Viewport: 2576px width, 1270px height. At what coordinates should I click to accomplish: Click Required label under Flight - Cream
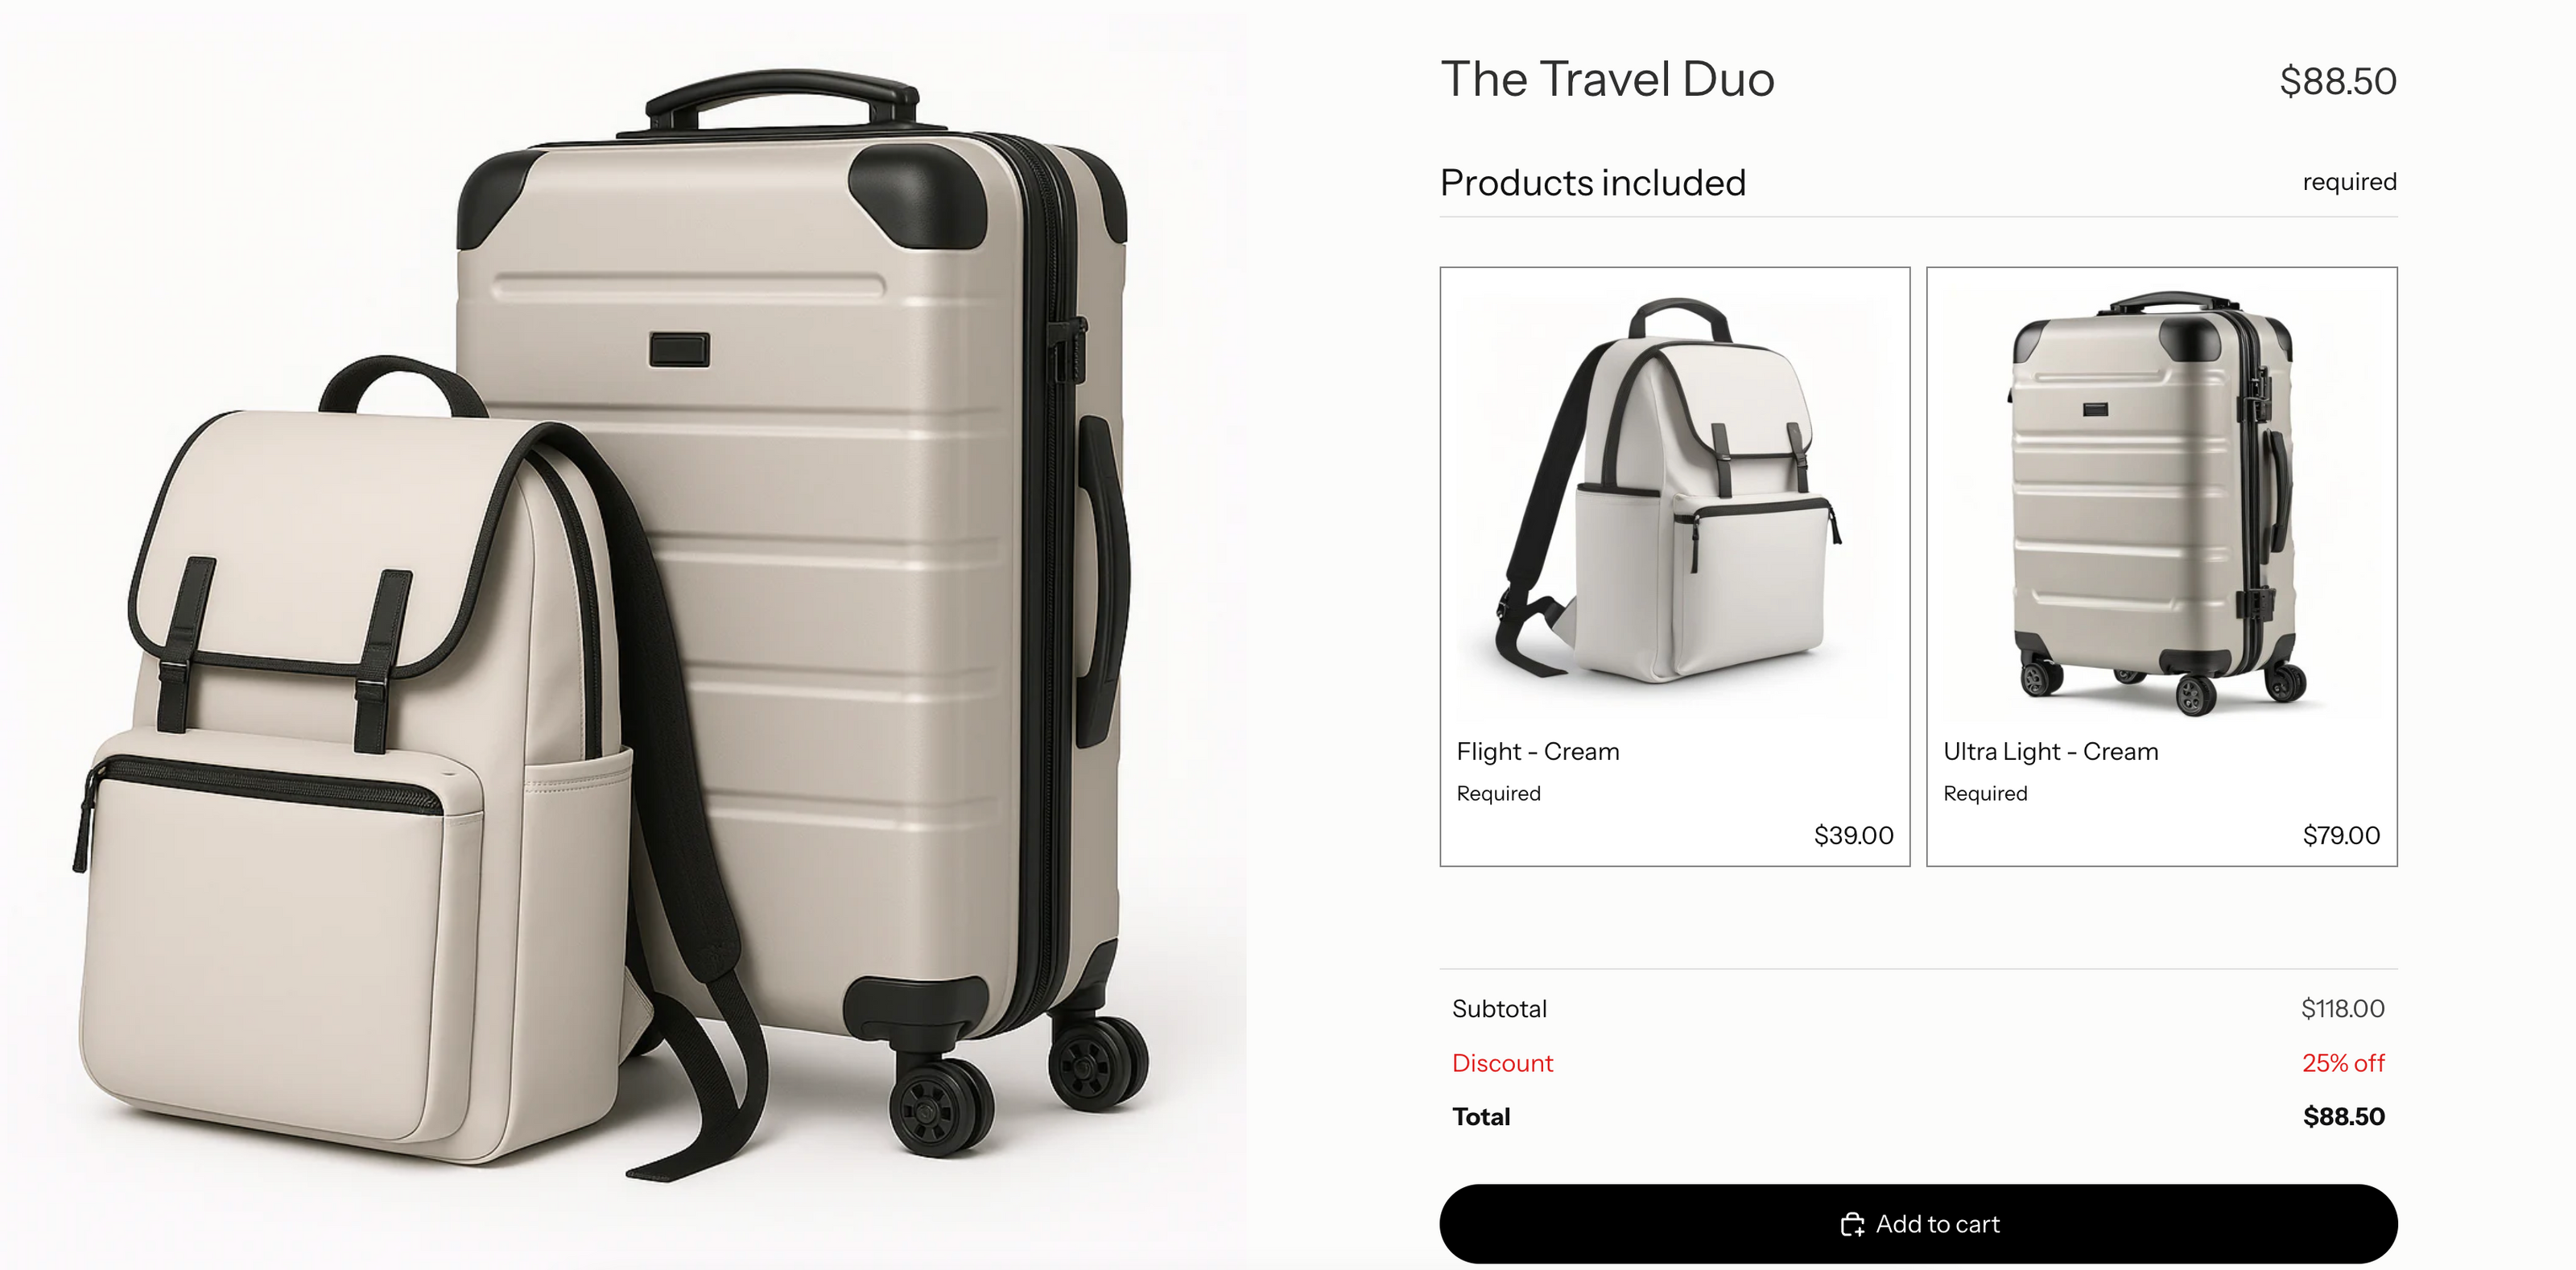[1498, 793]
